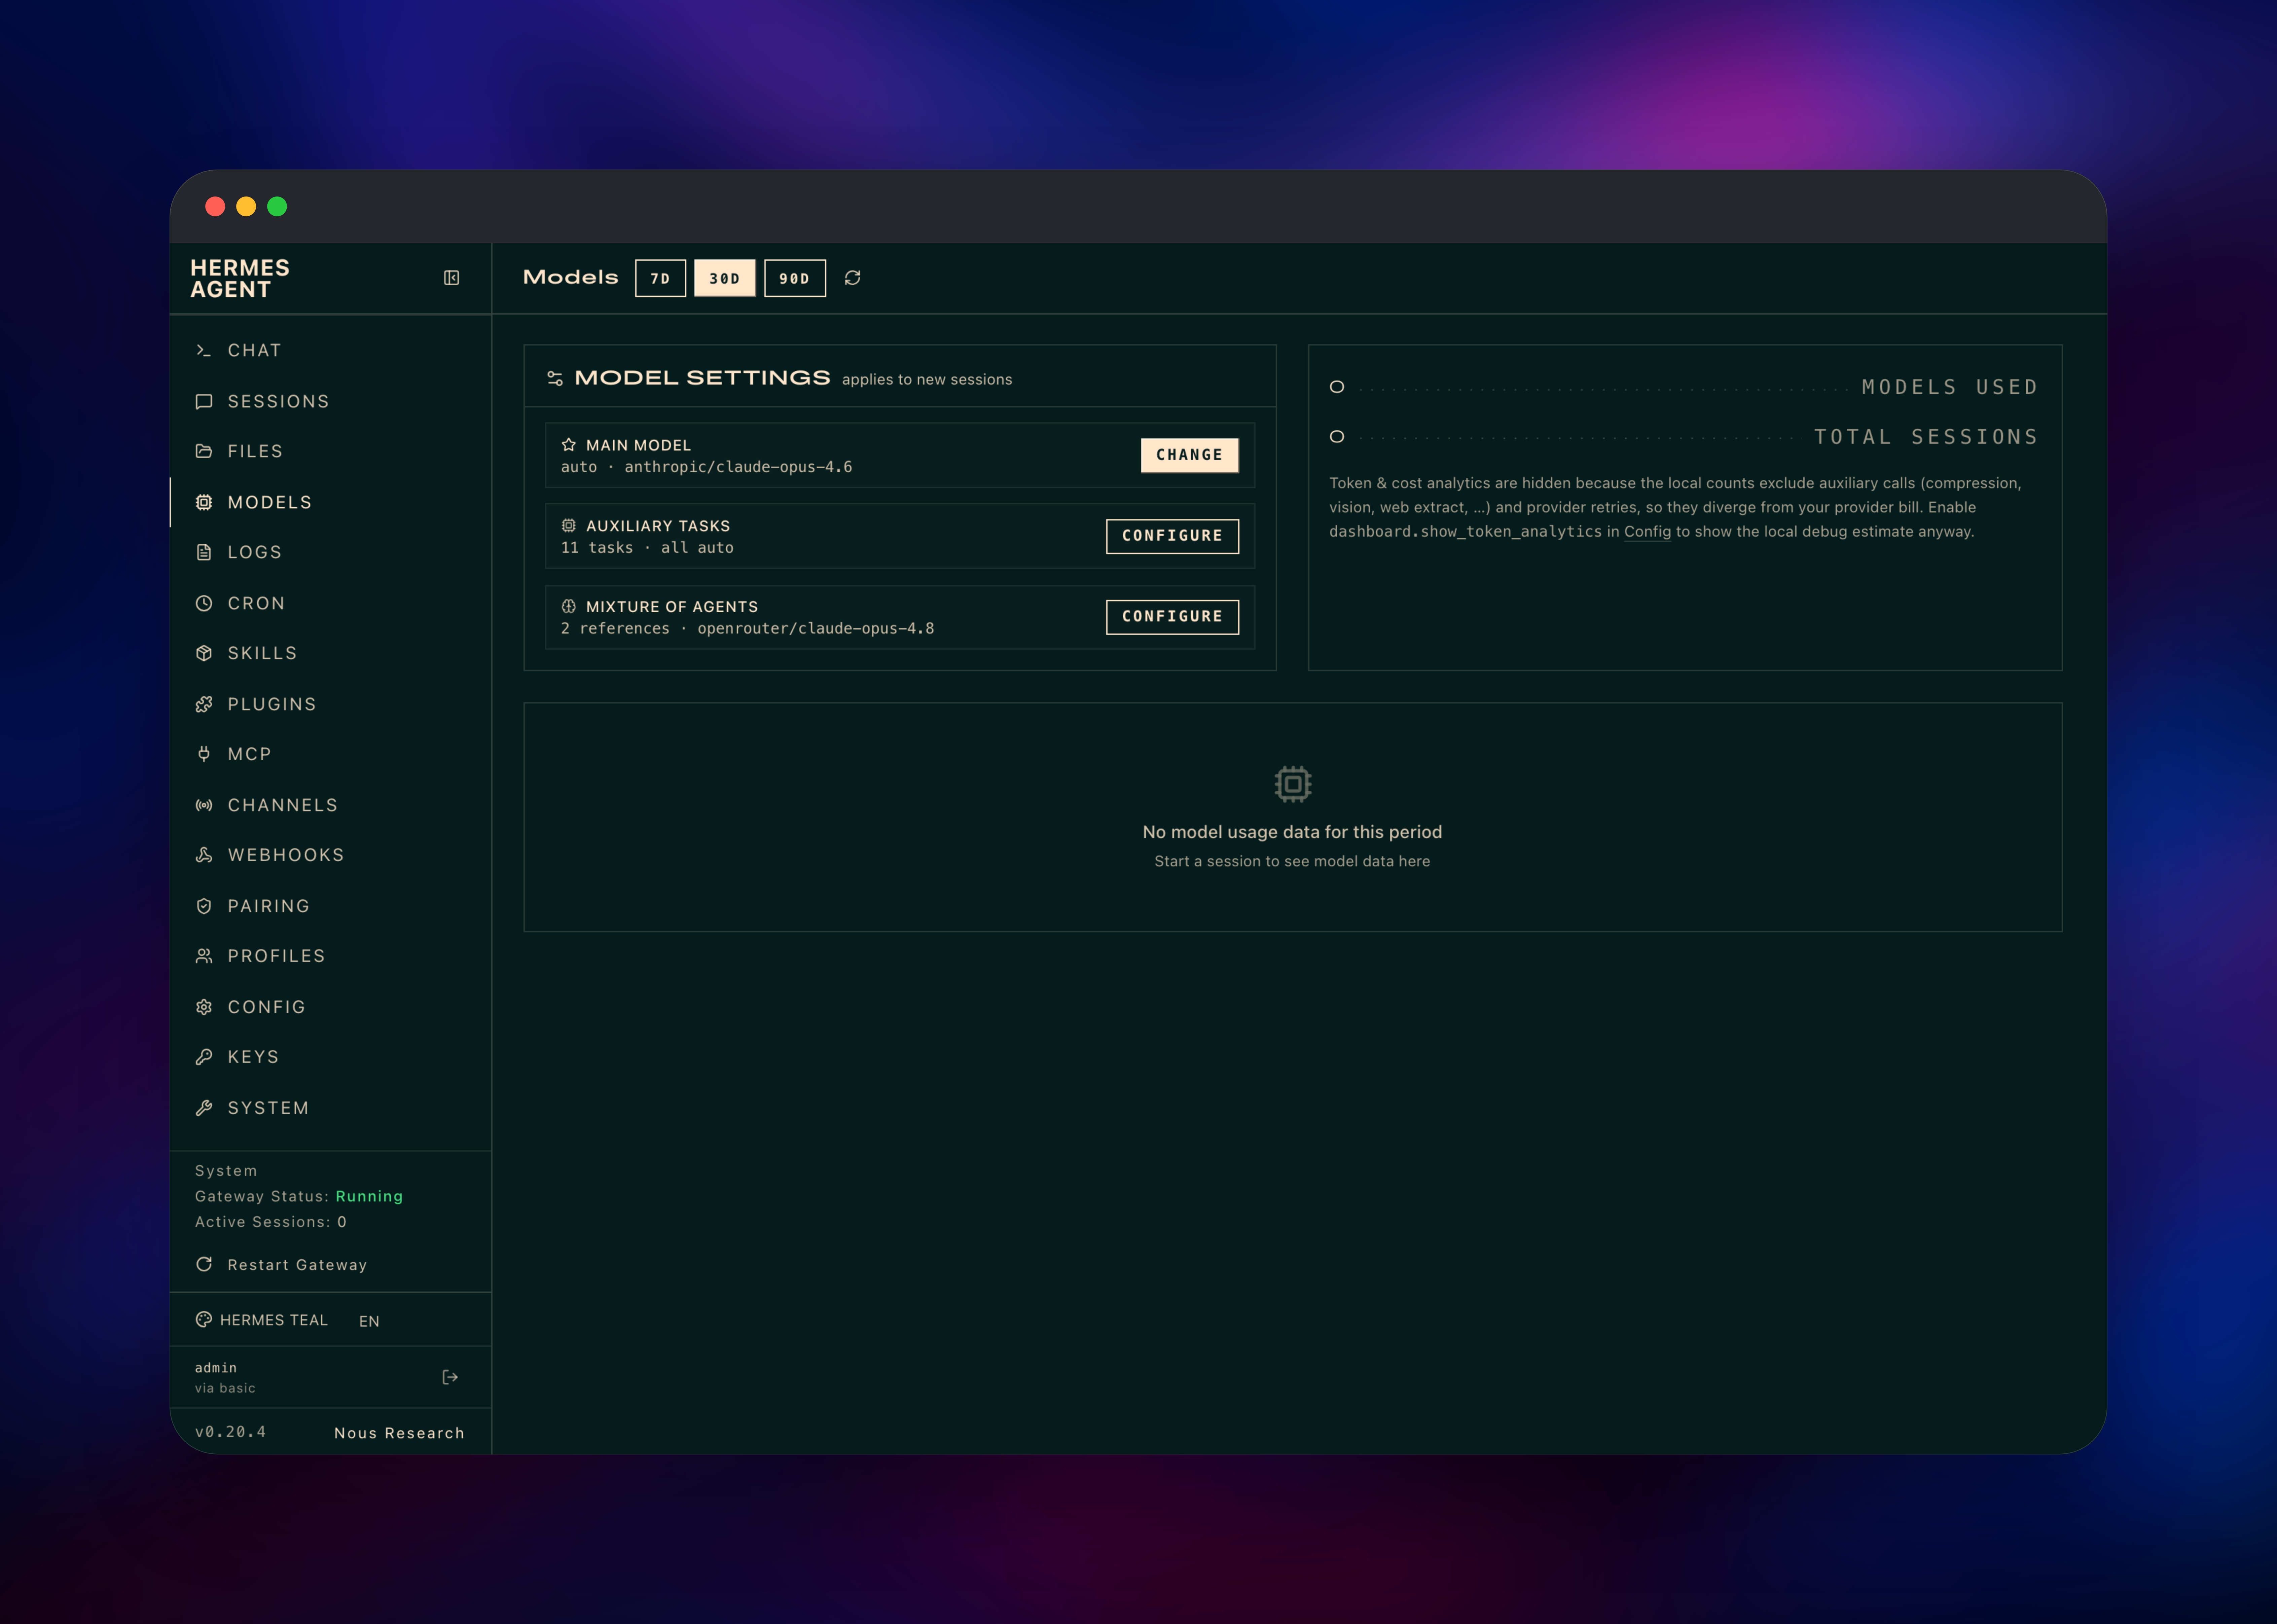The image size is (2277, 1624).
Task: Click the 'applies to new sessions' text
Action: pyautogui.click(x=927, y=380)
